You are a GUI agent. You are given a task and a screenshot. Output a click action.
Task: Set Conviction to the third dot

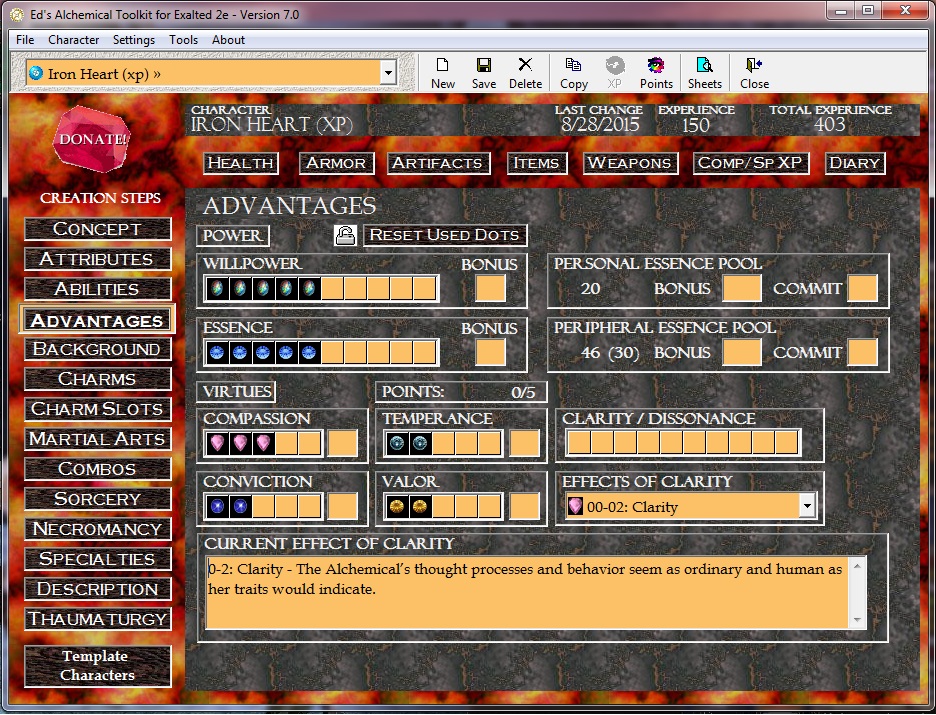263,507
